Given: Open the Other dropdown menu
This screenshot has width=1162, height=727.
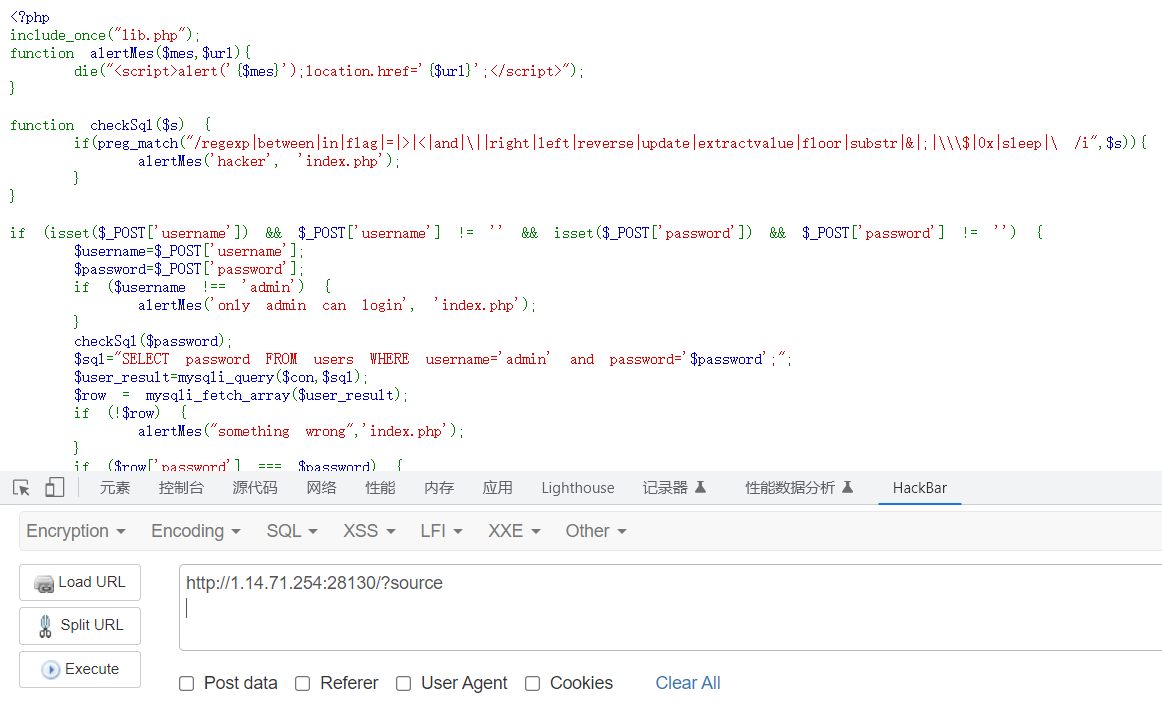Looking at the screenshot, I should pyautogui.click(x=596, y=531).
